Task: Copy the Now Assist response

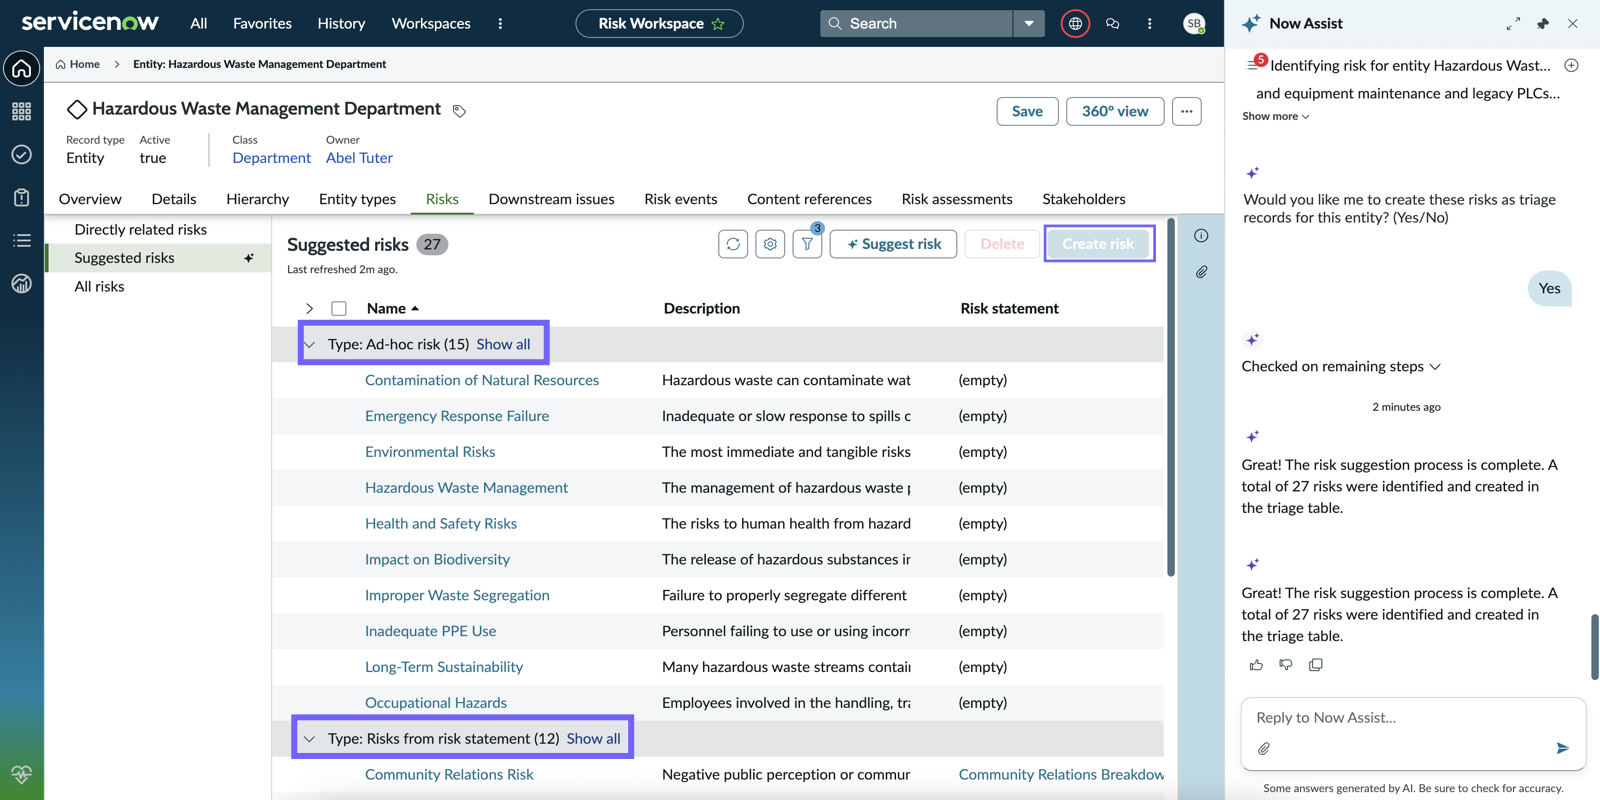Action: 1316,665
